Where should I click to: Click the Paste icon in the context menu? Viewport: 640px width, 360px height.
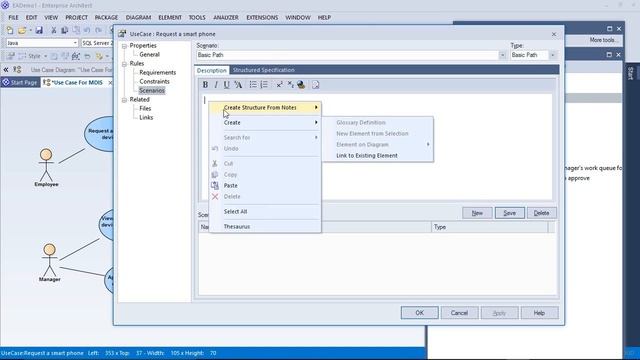tap(215, 185)
